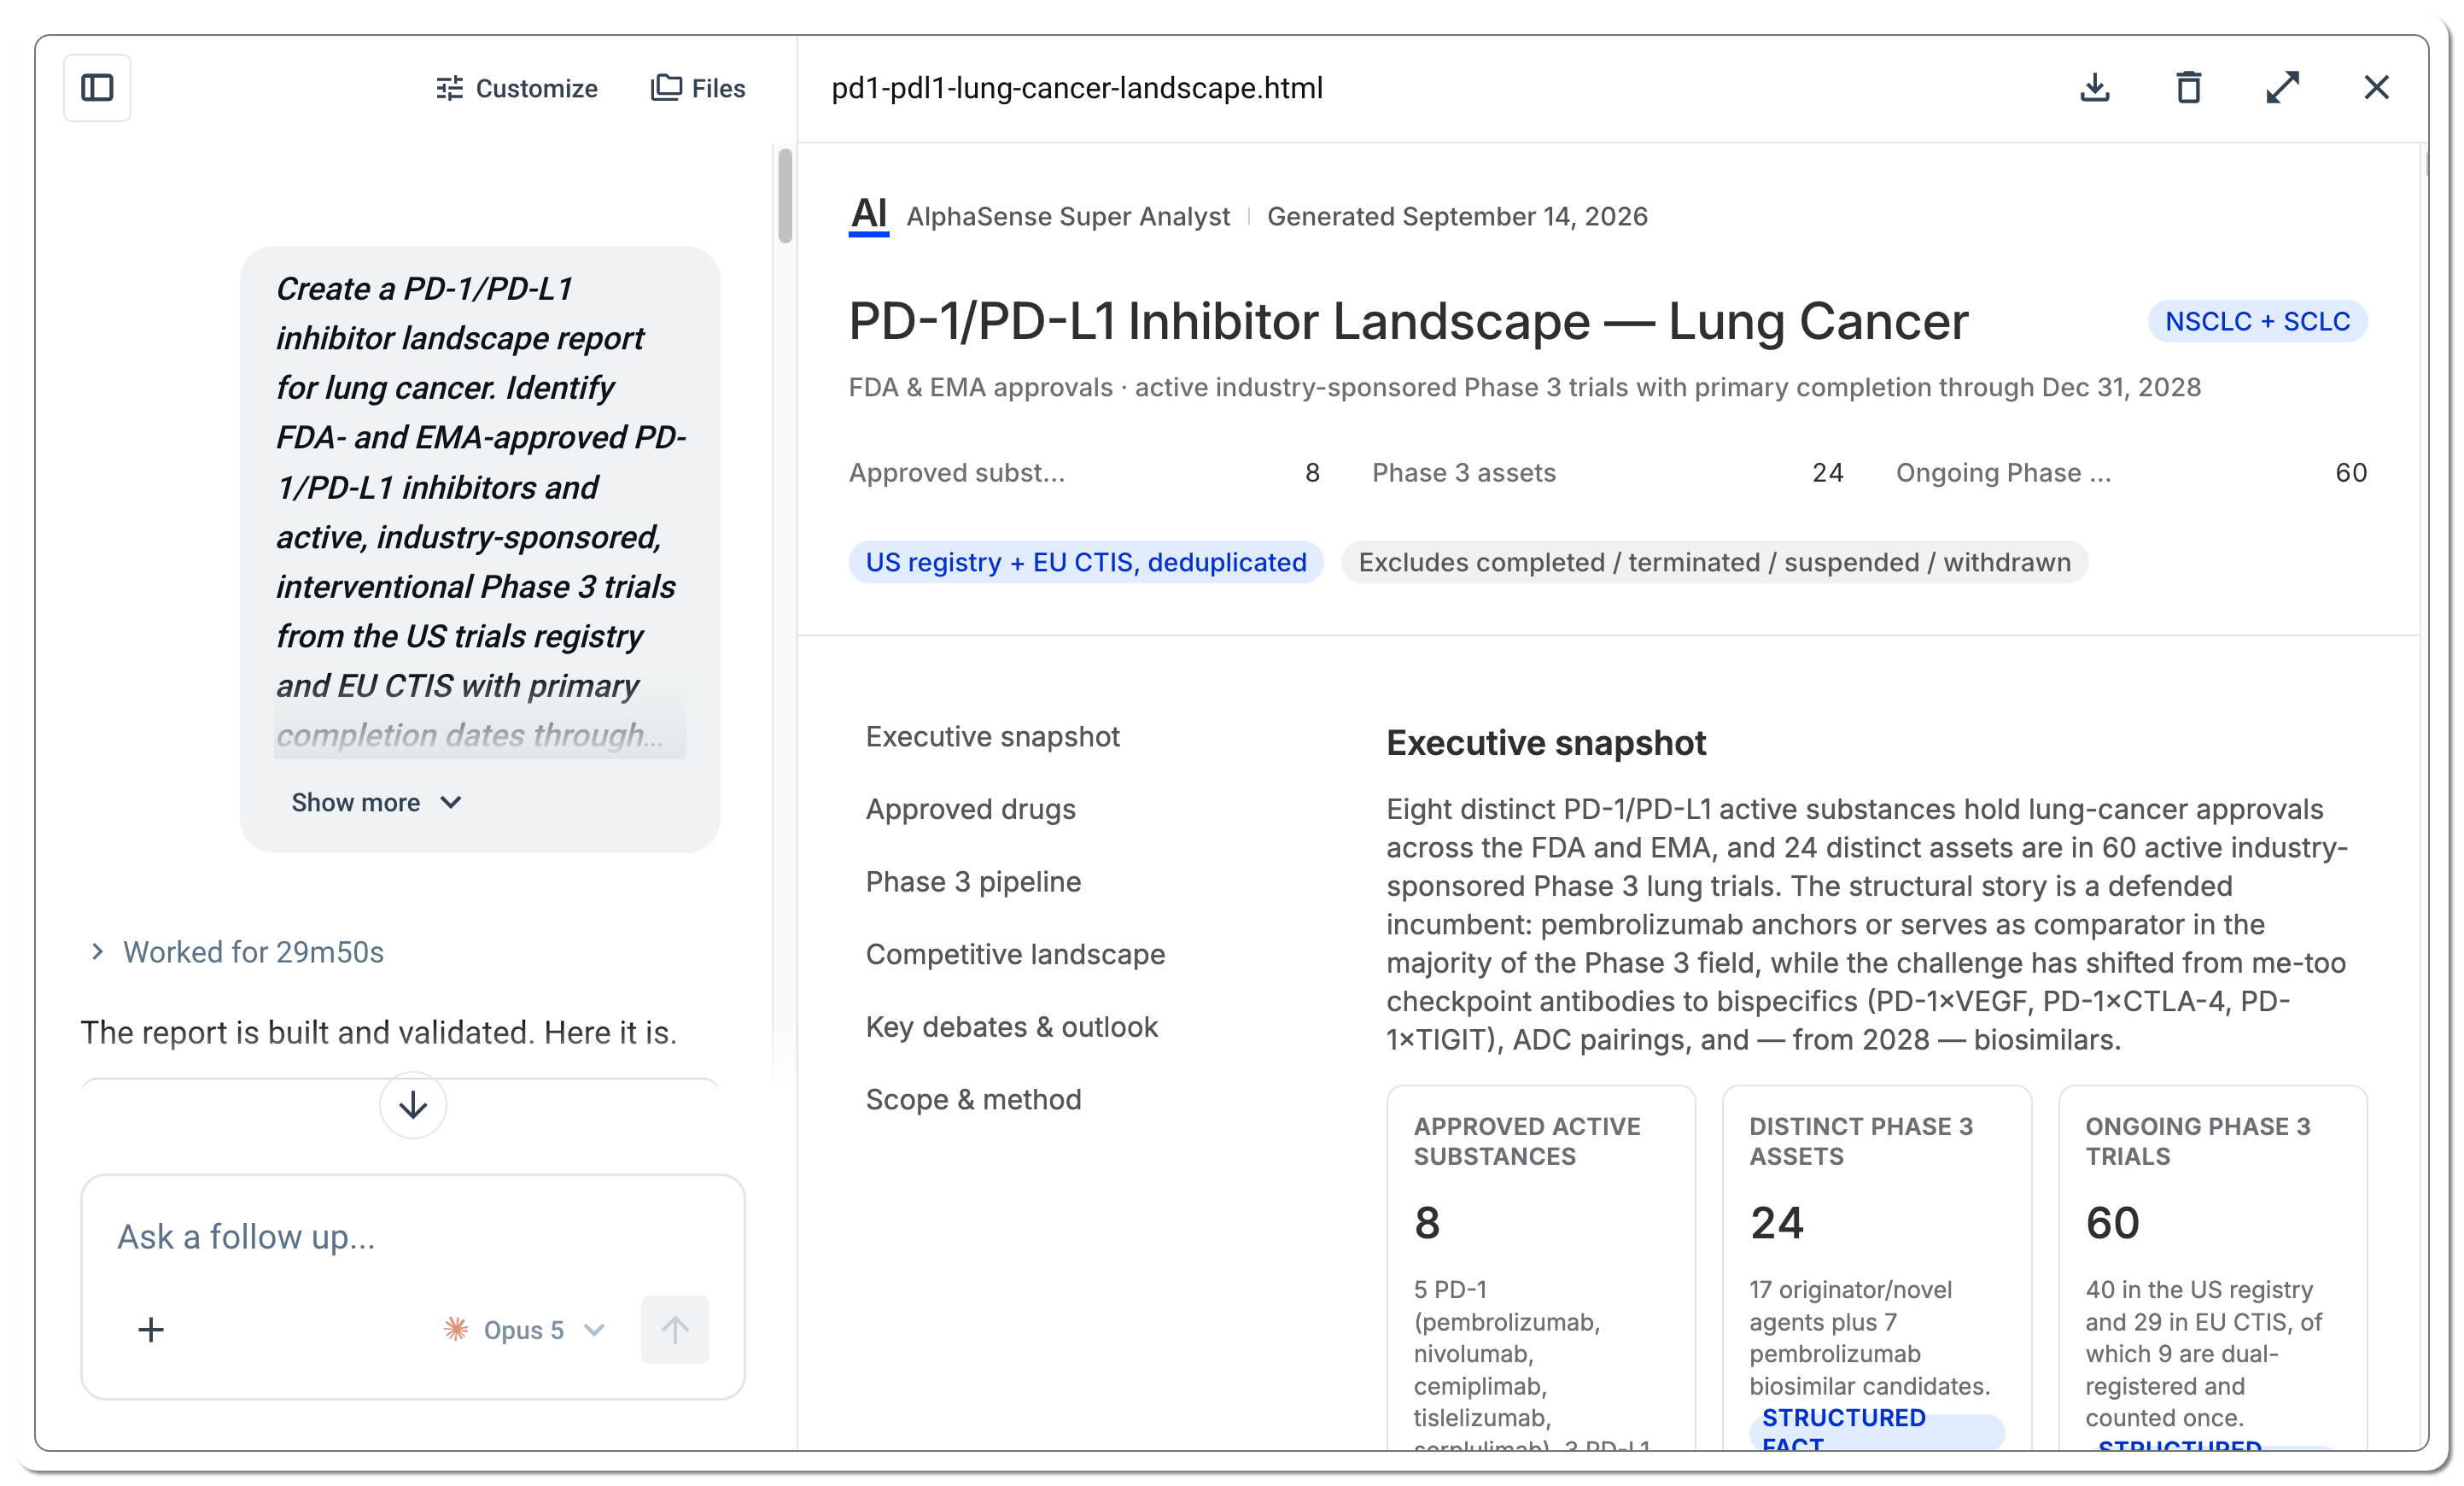Click US registry + EU CTIS, deduplicated tag
The height and width of the screenshot is (1486, 2464).
[x=1086, y=562]
